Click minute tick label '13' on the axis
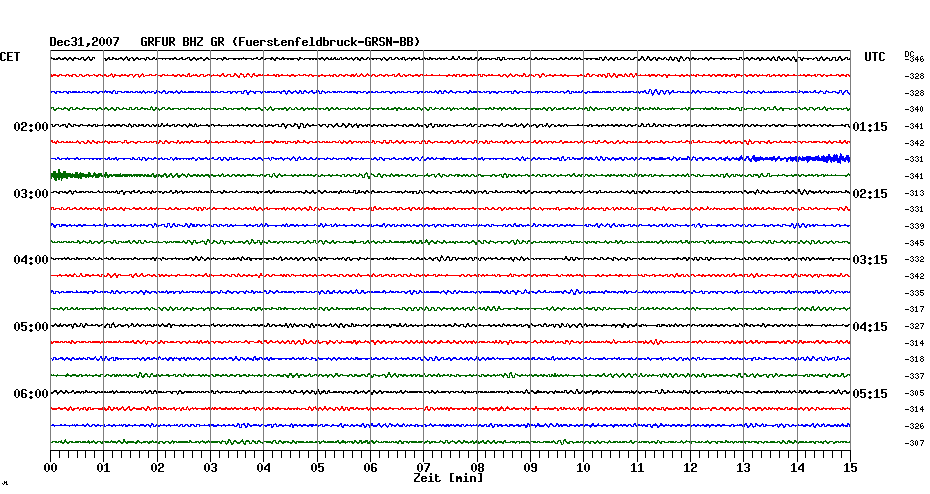 pos(744,468)
